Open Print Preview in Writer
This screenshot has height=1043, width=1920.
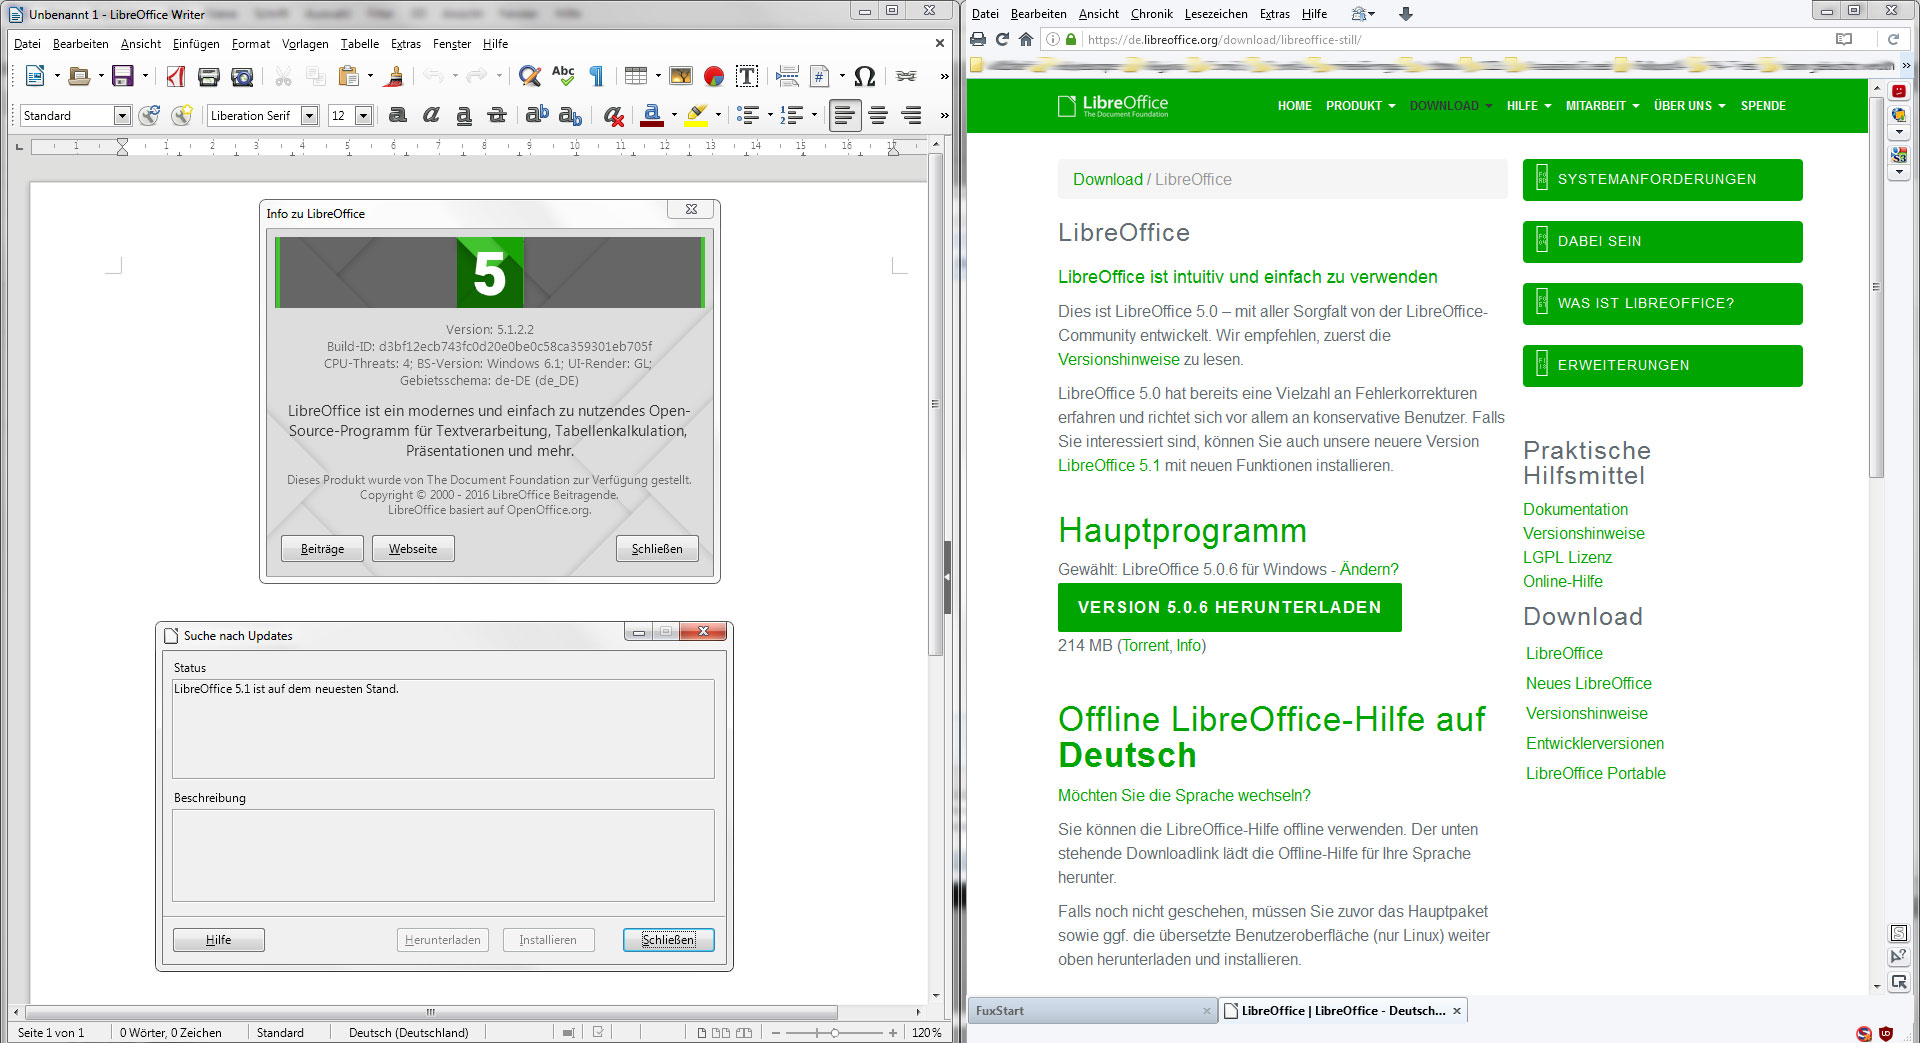pos(242,76)
